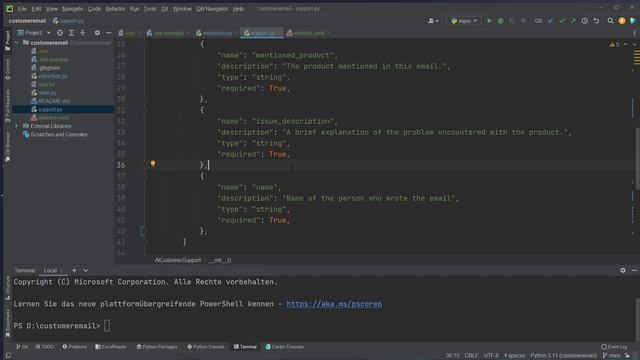Select .gitignore in the project tree
Screen dimensions: 640x360
50,68
